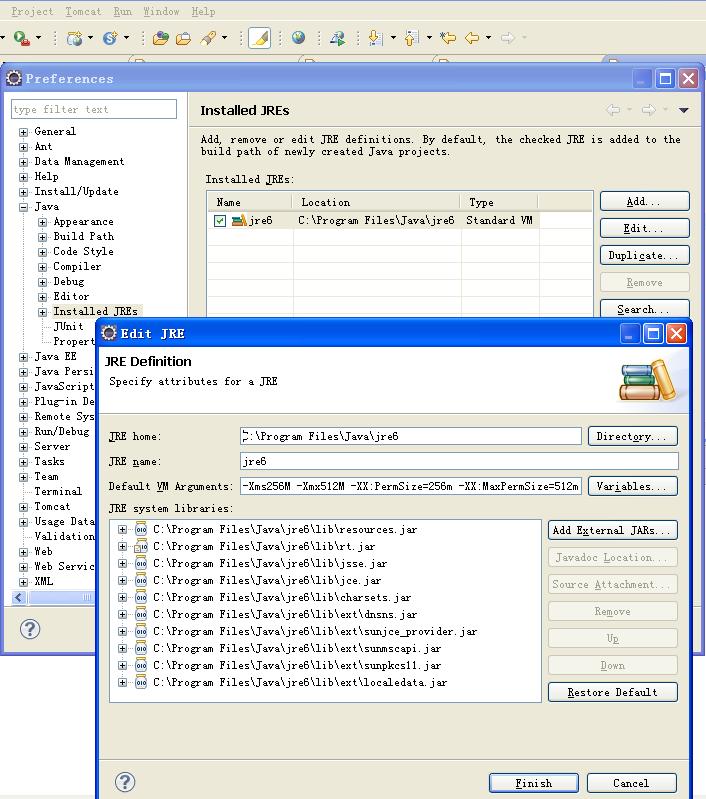Viewport: 706px width, 799px height.
Task: Click the Default VM Arguments field
Action: click(x=411, y=486)
